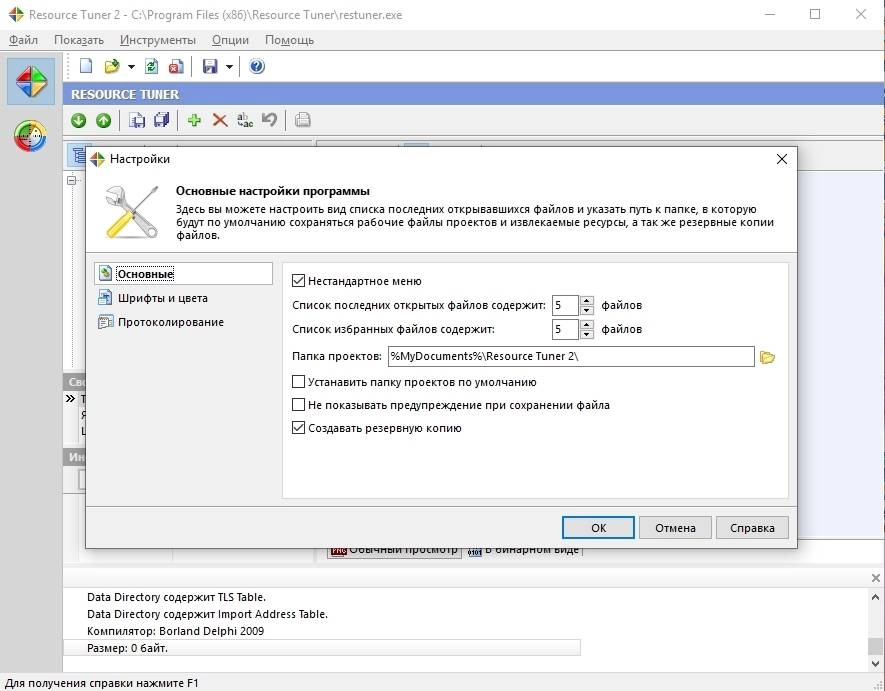Click the В бинарном виде tab behind dialog
This screenshot has width=885, height=691.
click(x=523, y=551)
